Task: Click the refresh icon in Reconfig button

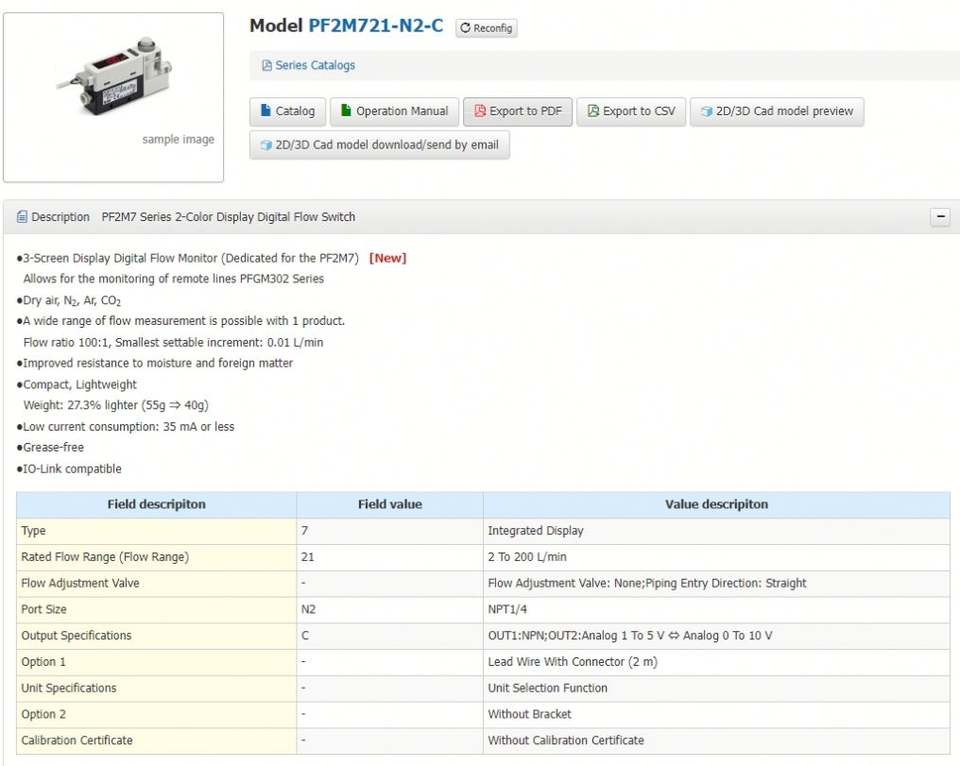Action: [x=465, y=28]
